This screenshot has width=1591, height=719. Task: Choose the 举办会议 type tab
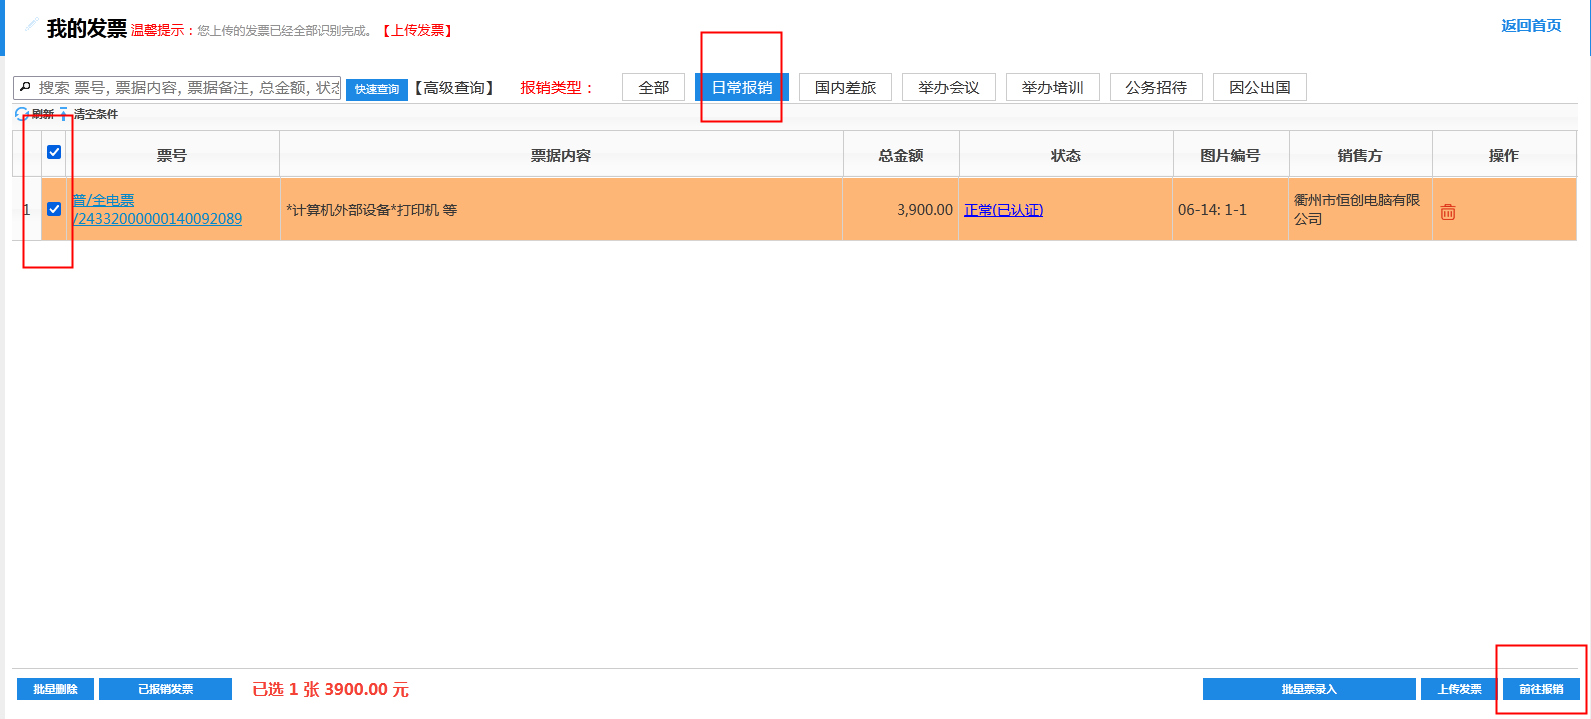[948, 88]
